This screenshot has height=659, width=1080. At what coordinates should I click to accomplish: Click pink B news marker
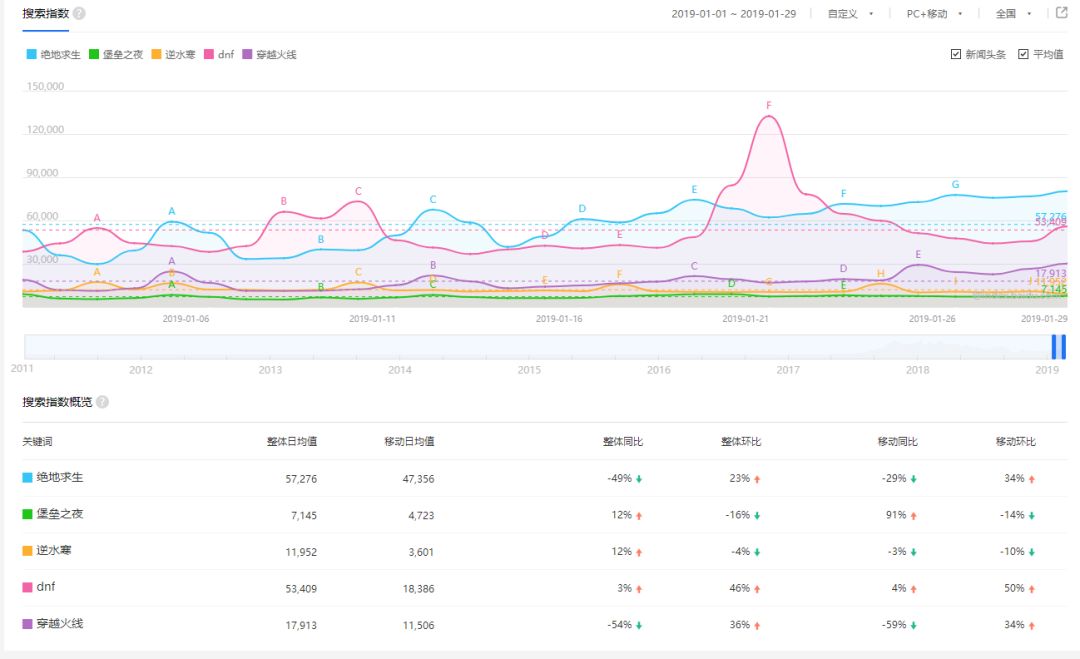(x=283, y=201)
